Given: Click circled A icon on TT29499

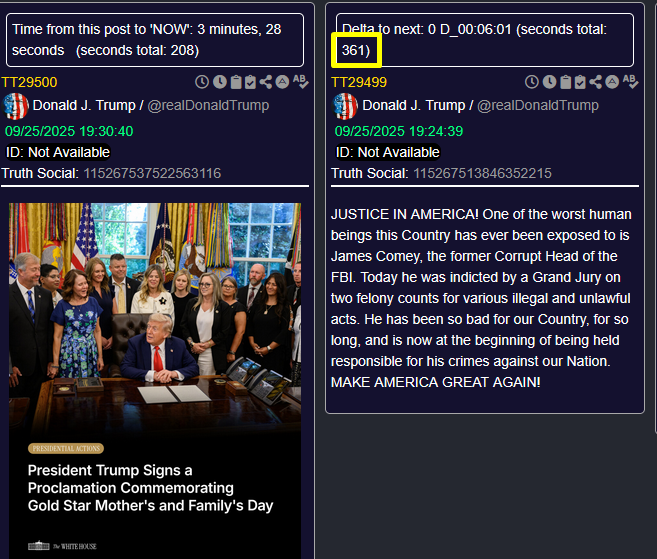Looking at the screenshot, I should (x=612, y=82).
